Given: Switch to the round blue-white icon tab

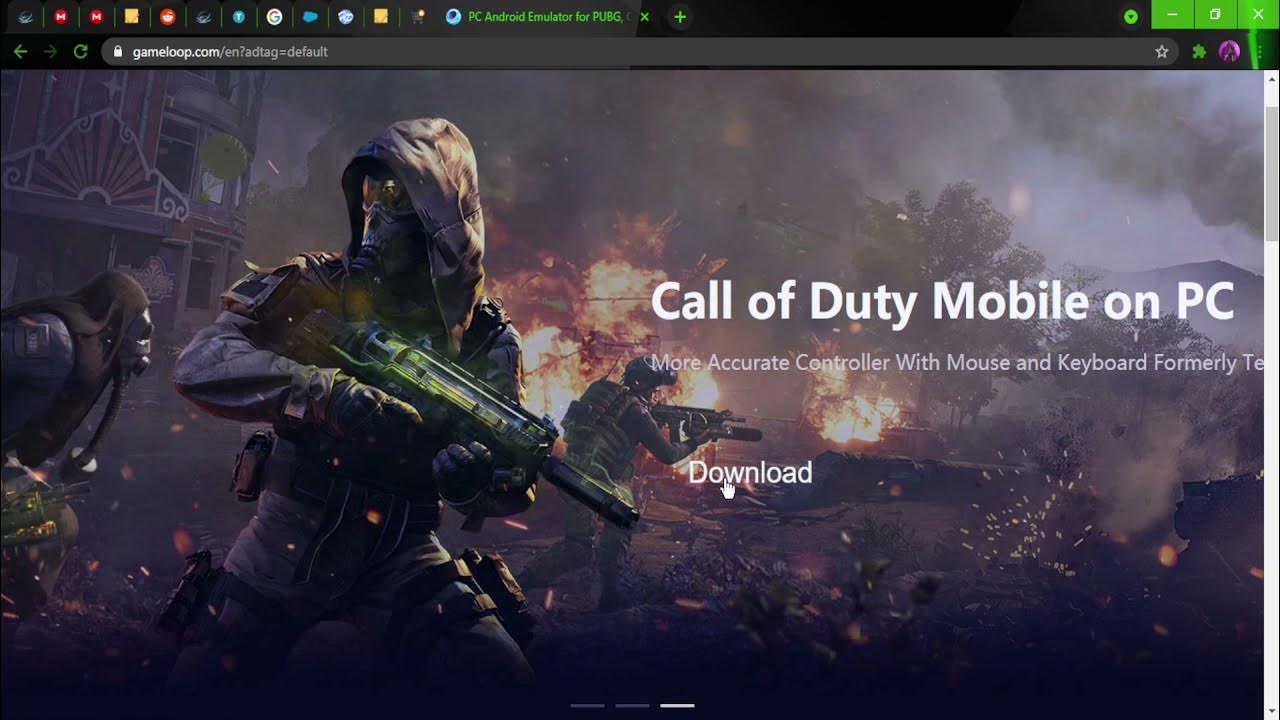Looking at the screenshot, I should click(345, 17).
